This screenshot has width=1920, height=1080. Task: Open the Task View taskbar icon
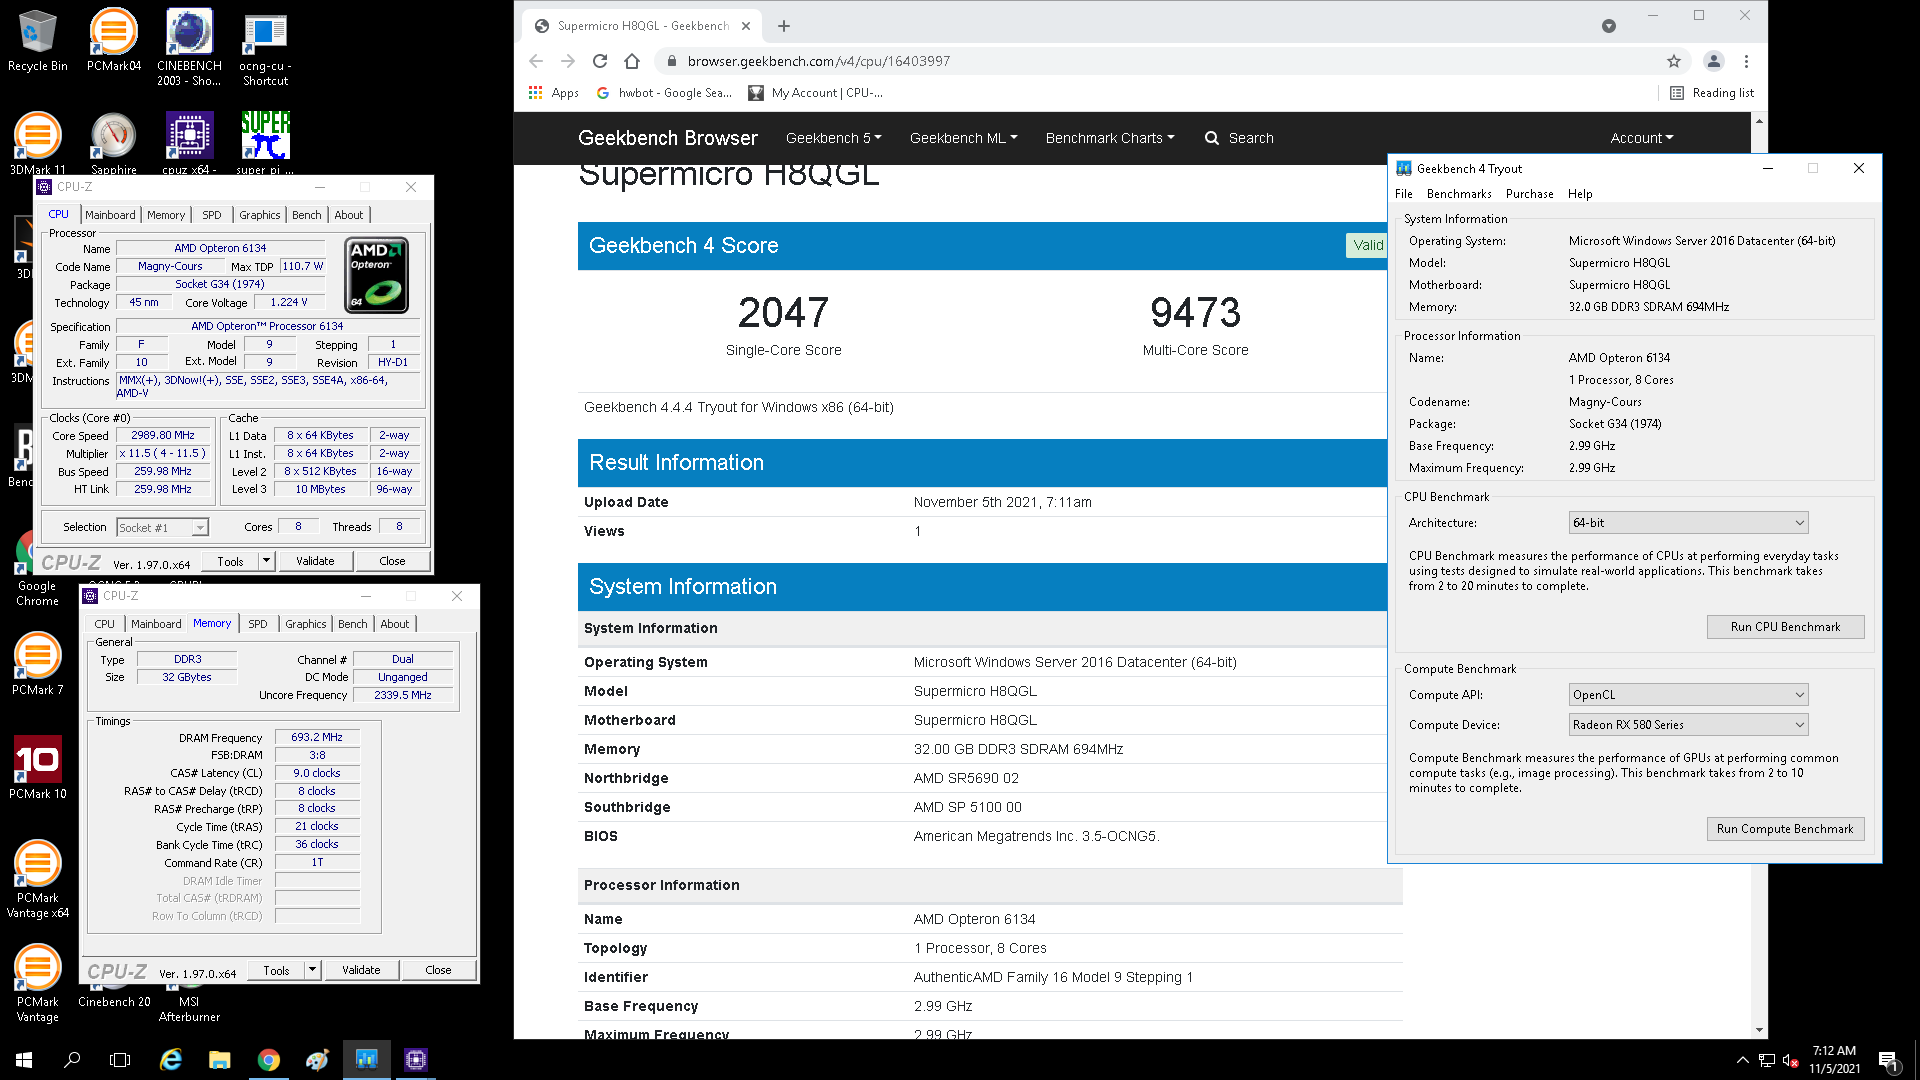(x=120, y=1059)
